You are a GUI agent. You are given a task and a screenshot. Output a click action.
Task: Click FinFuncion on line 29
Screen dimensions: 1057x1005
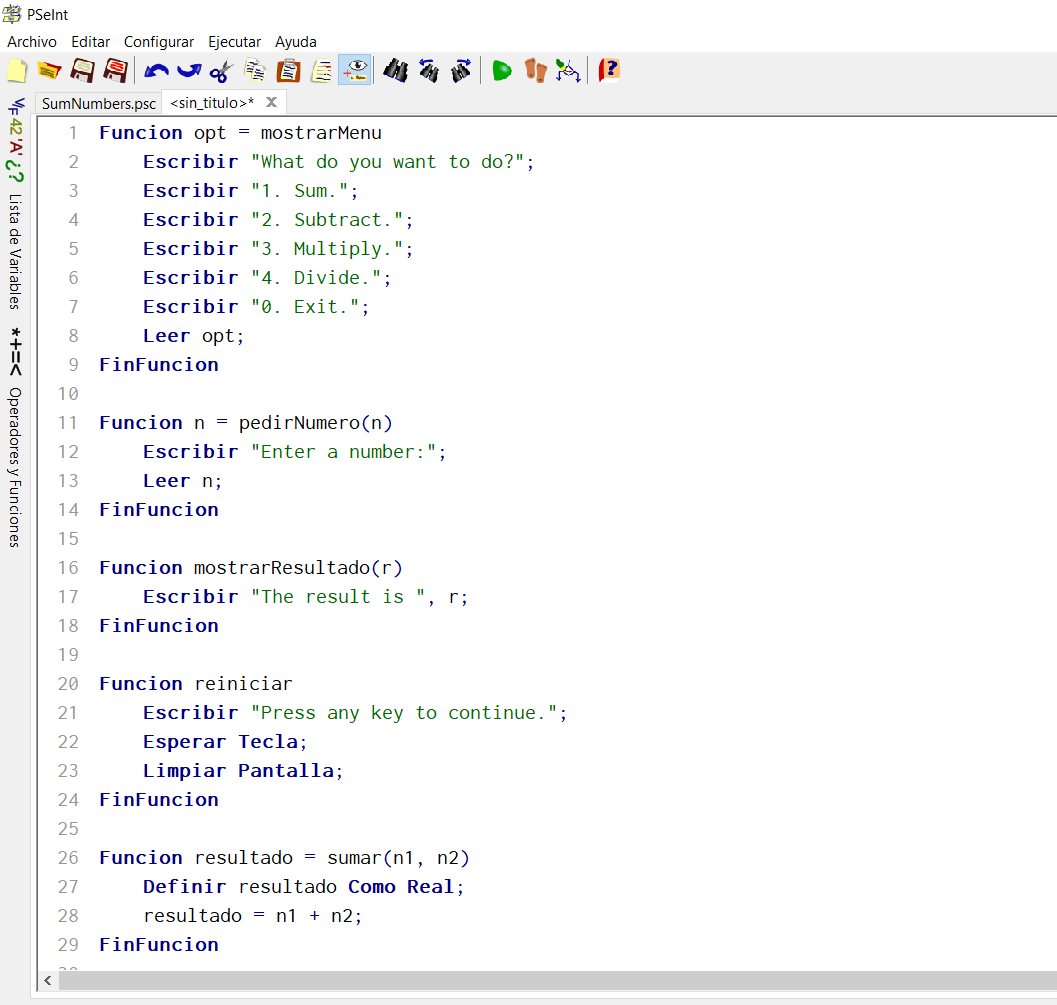point(159,944)
